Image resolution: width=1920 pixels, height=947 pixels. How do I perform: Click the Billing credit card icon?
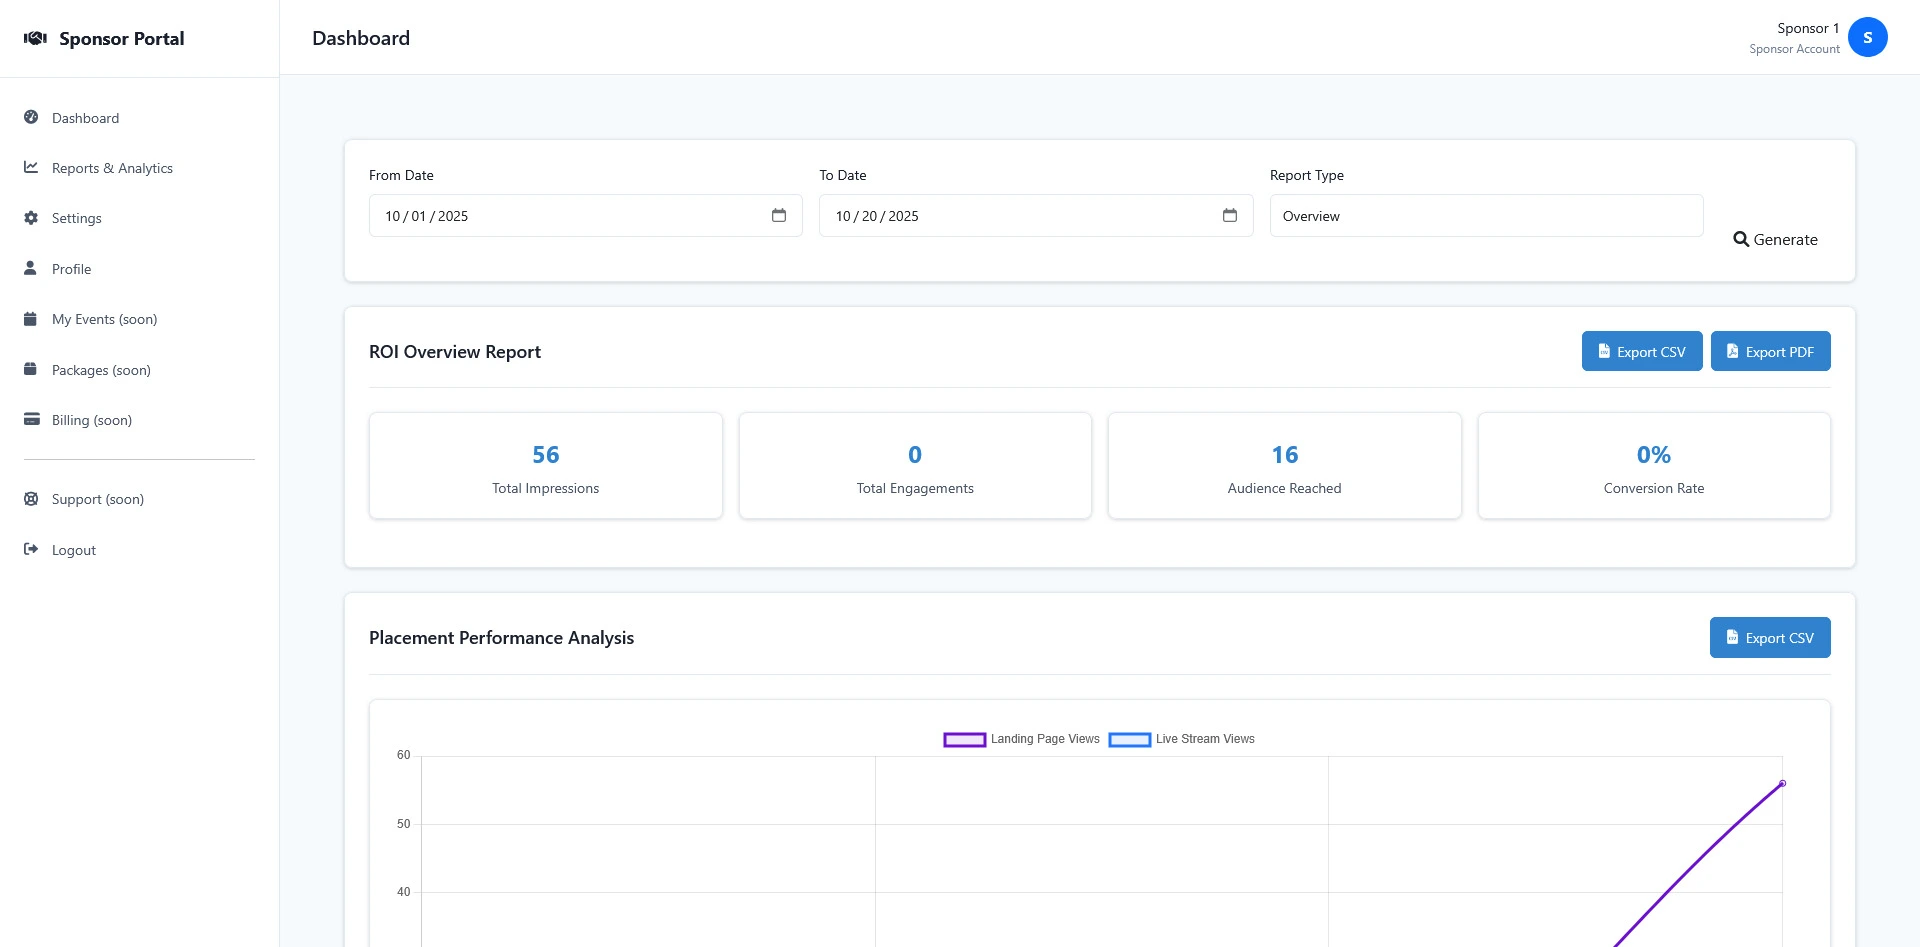click(31, 419)
